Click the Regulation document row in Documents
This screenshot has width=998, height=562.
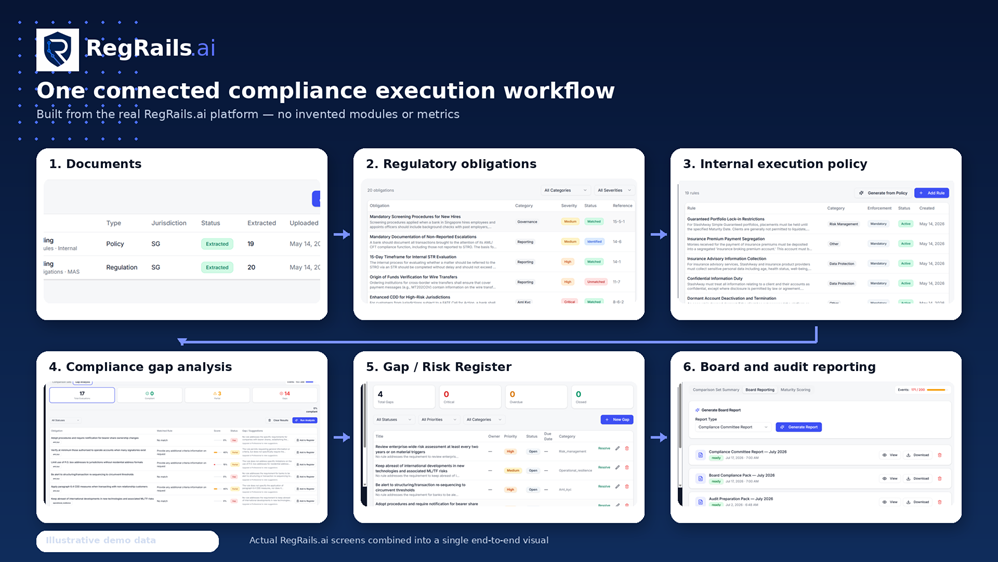point(182,267)
